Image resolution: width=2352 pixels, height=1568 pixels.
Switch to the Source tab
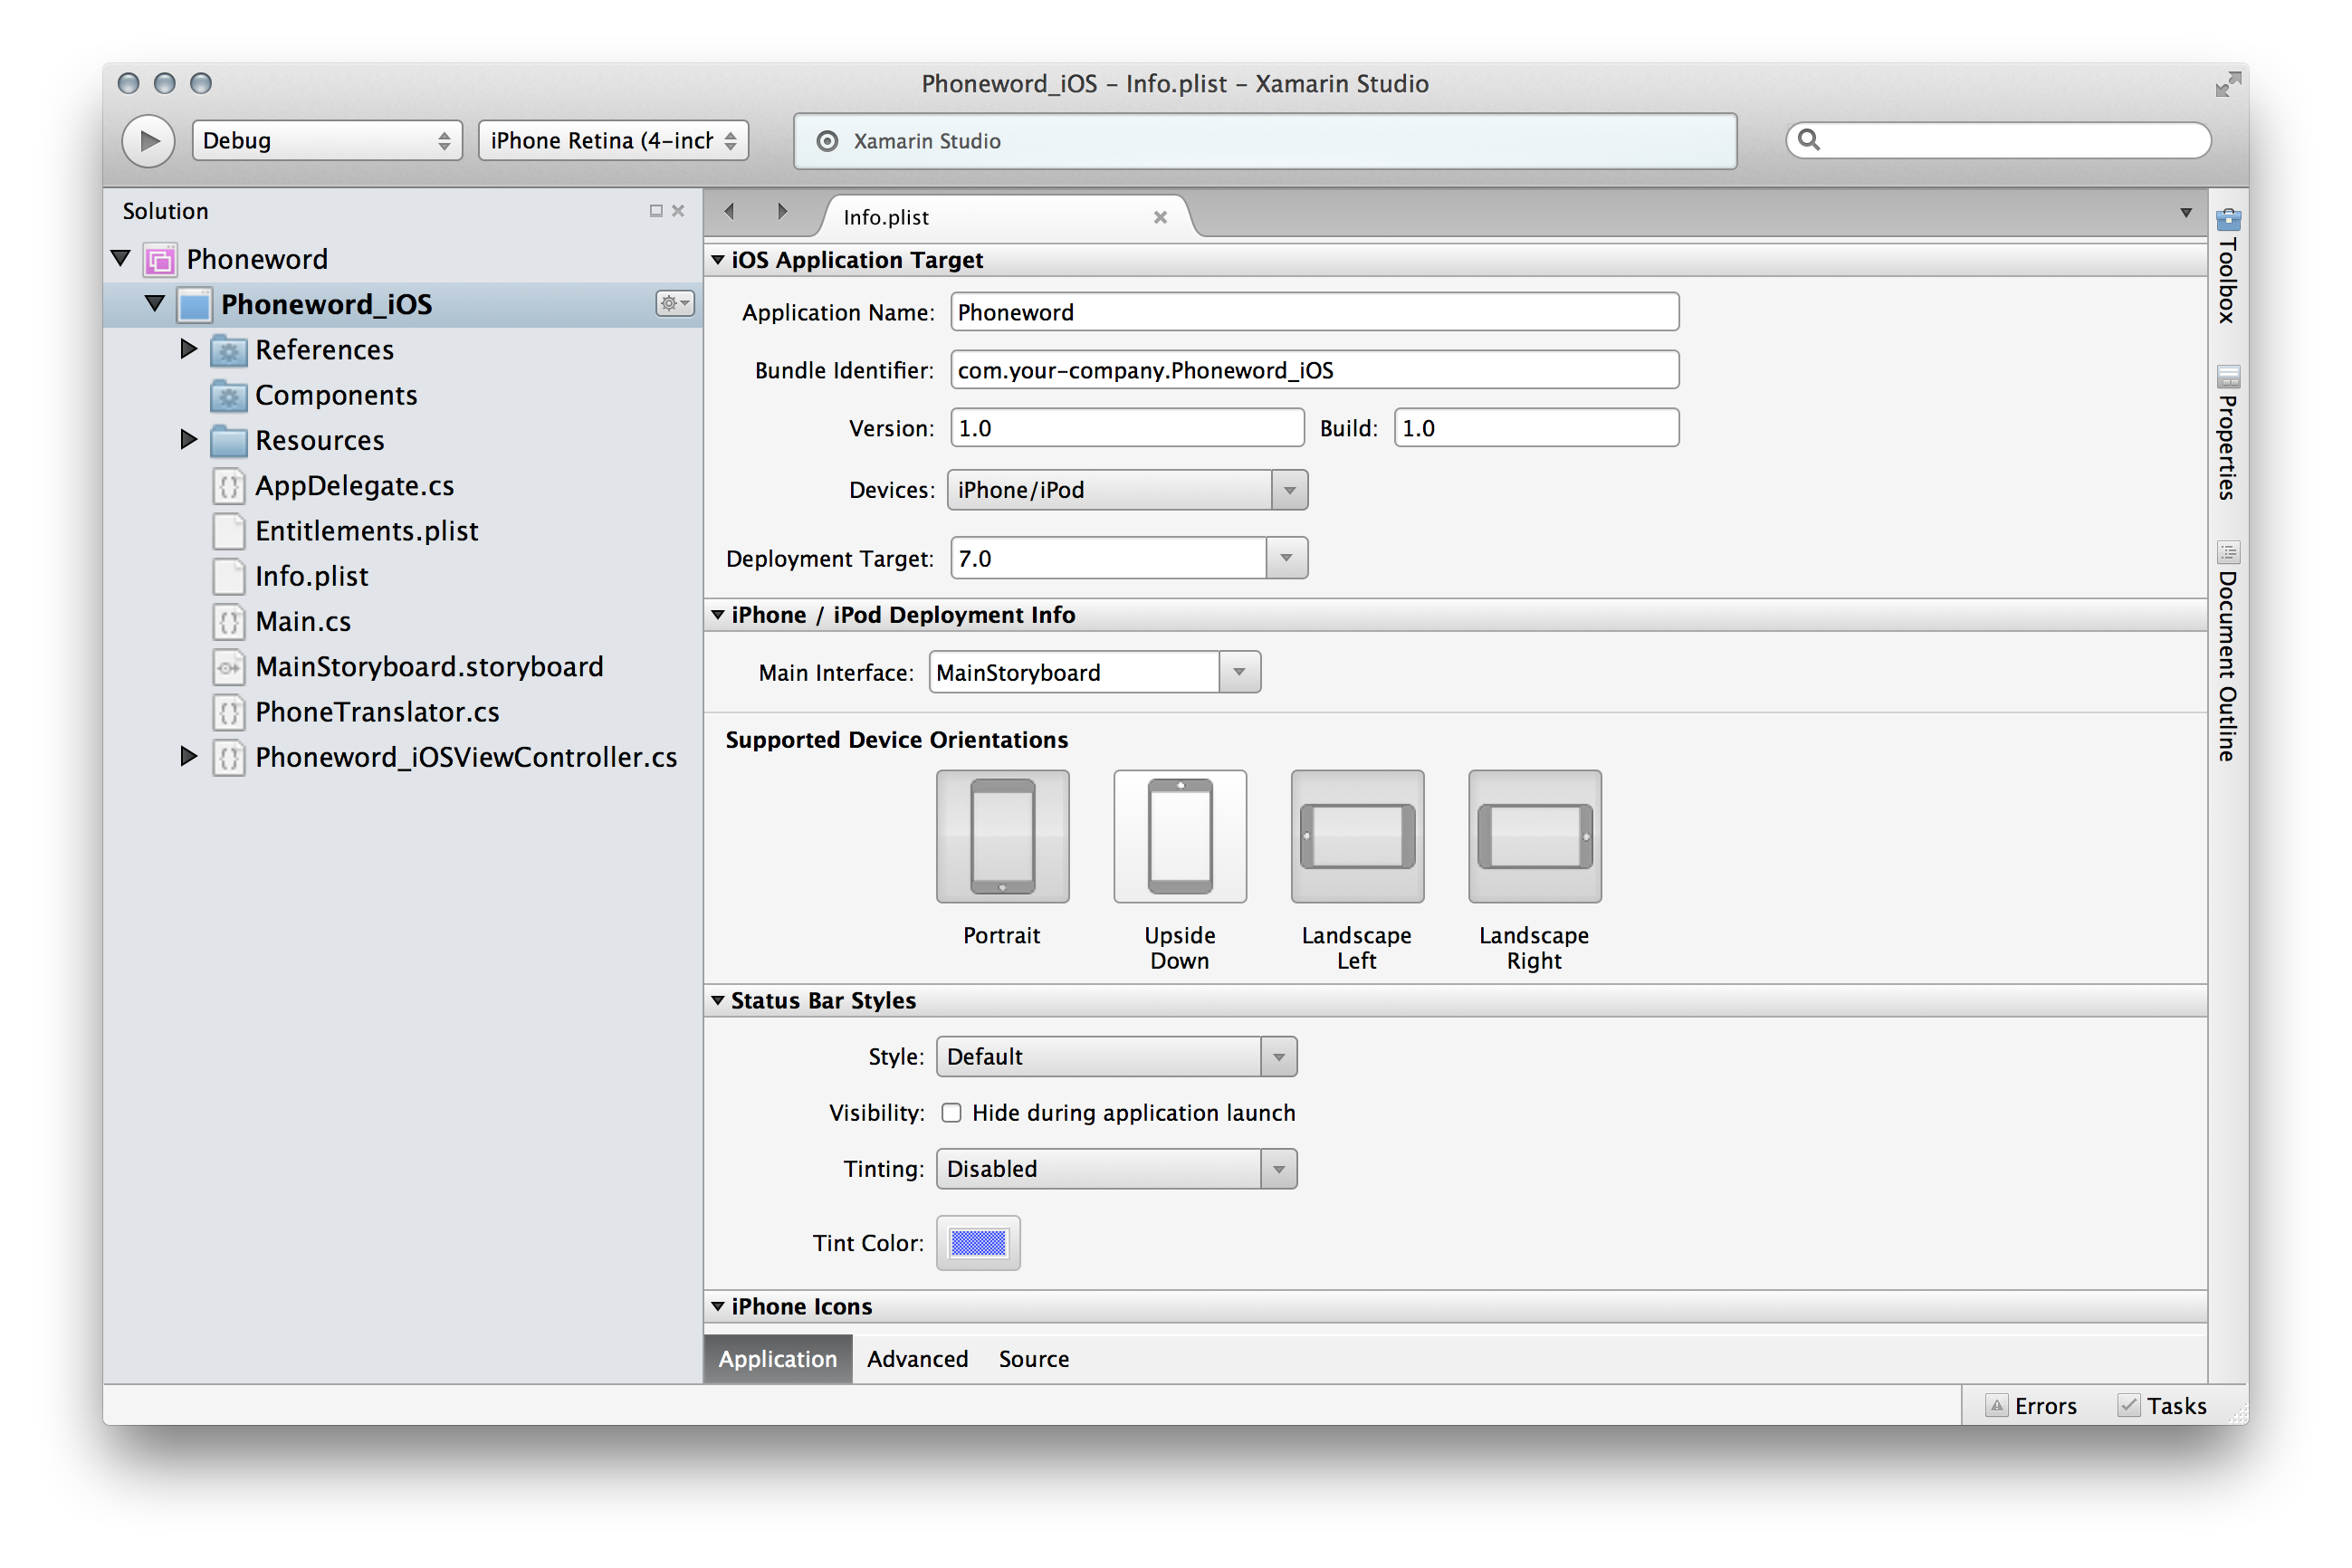pos(1033,1359)
